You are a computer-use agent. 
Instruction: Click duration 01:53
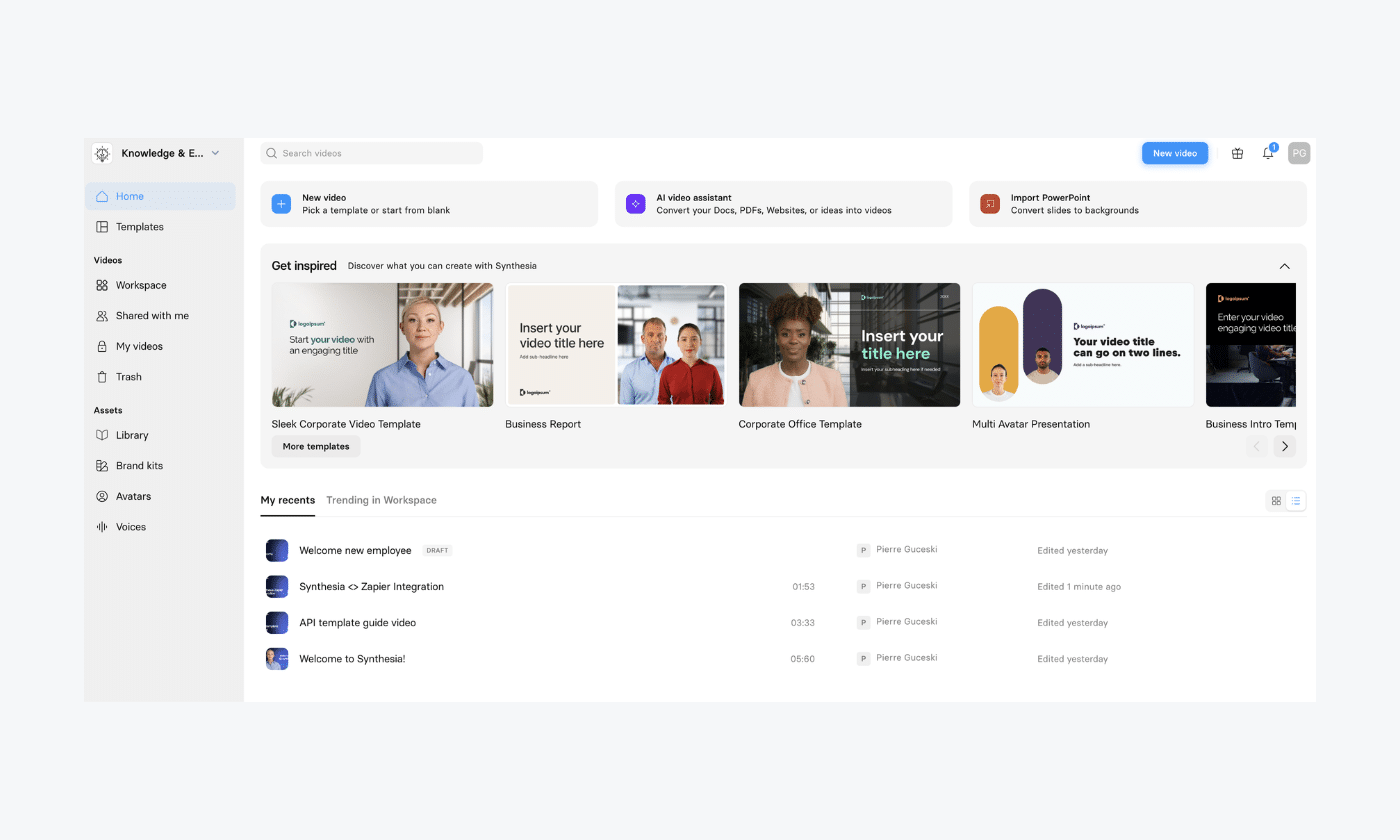tap(803, 587)
